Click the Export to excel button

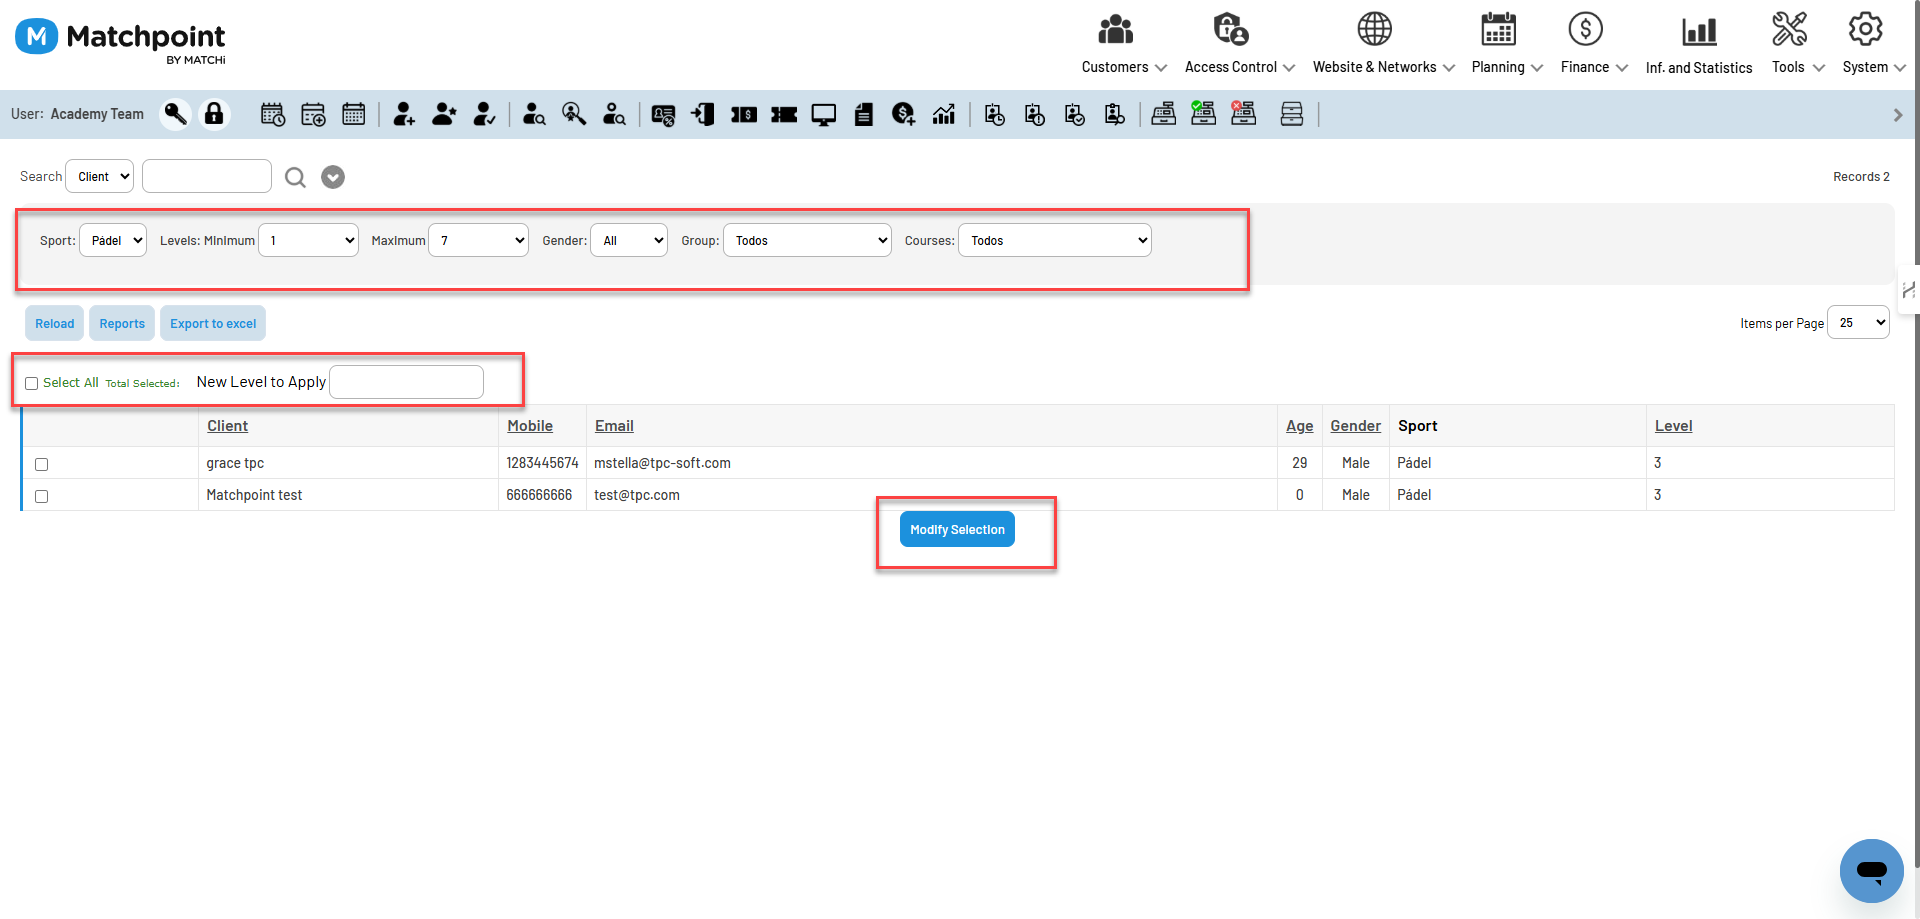pyautogui.click(x=213, y=324)
